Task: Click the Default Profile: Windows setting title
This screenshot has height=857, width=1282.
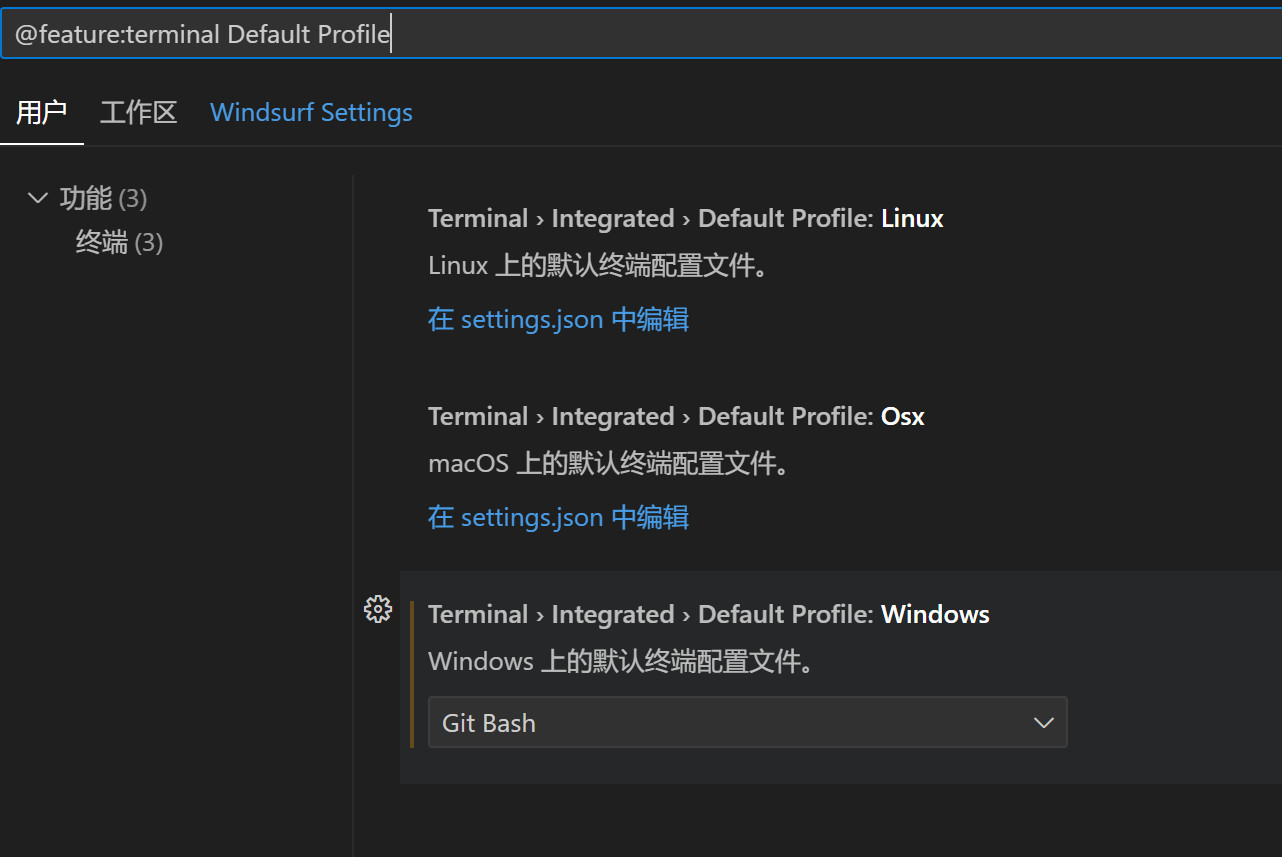Action: (x=708, y=614)
